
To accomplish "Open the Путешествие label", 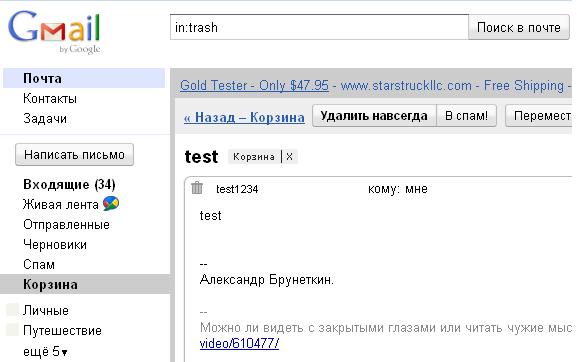I will coord(62,330).
